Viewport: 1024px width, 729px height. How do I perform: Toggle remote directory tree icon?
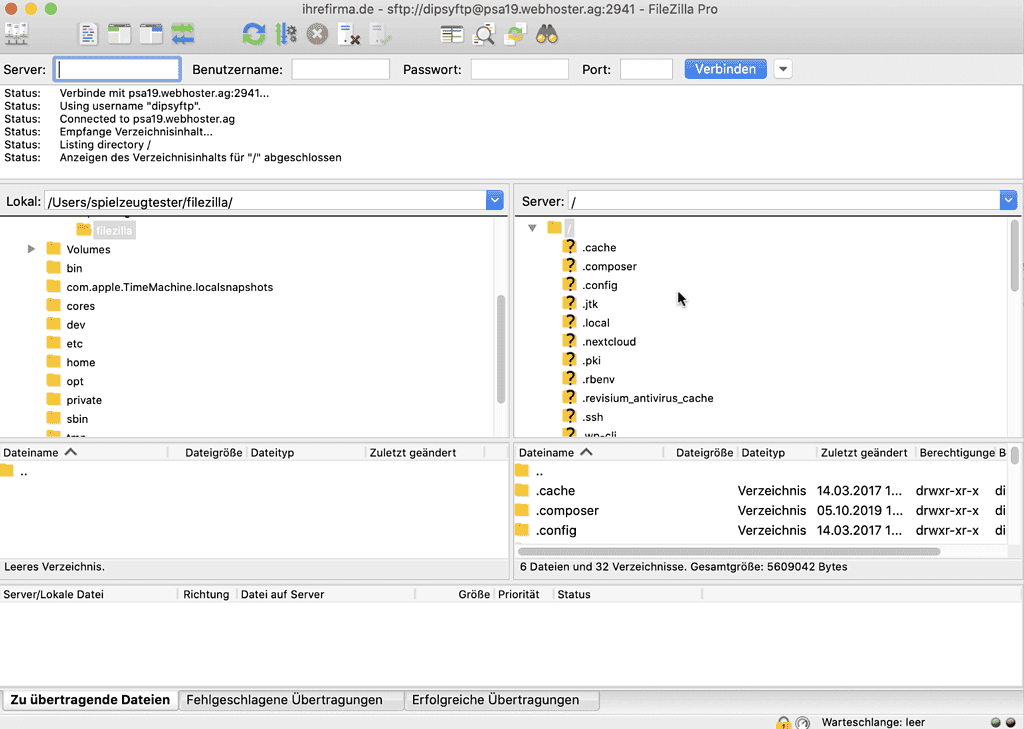151,34
